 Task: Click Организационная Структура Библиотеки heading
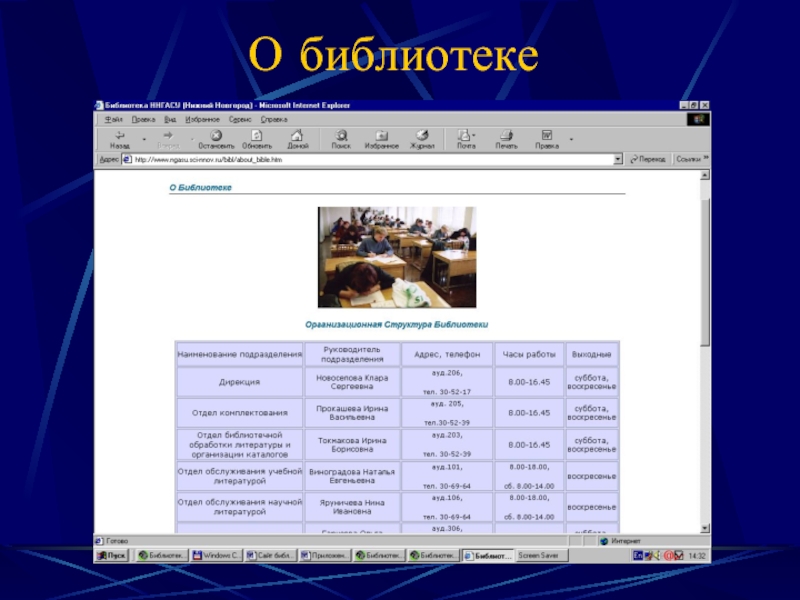pos(396,324)
